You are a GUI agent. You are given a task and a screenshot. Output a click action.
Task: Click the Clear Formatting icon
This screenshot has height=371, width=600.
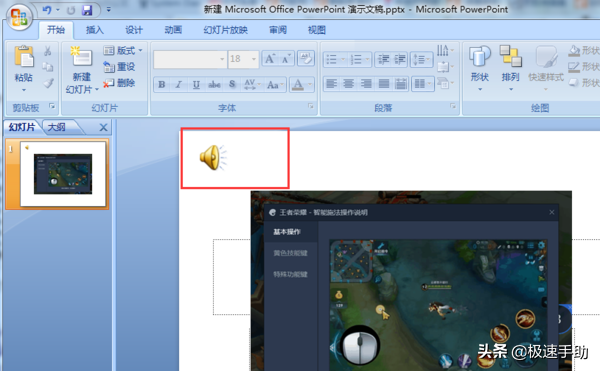[x=306, y=59]
